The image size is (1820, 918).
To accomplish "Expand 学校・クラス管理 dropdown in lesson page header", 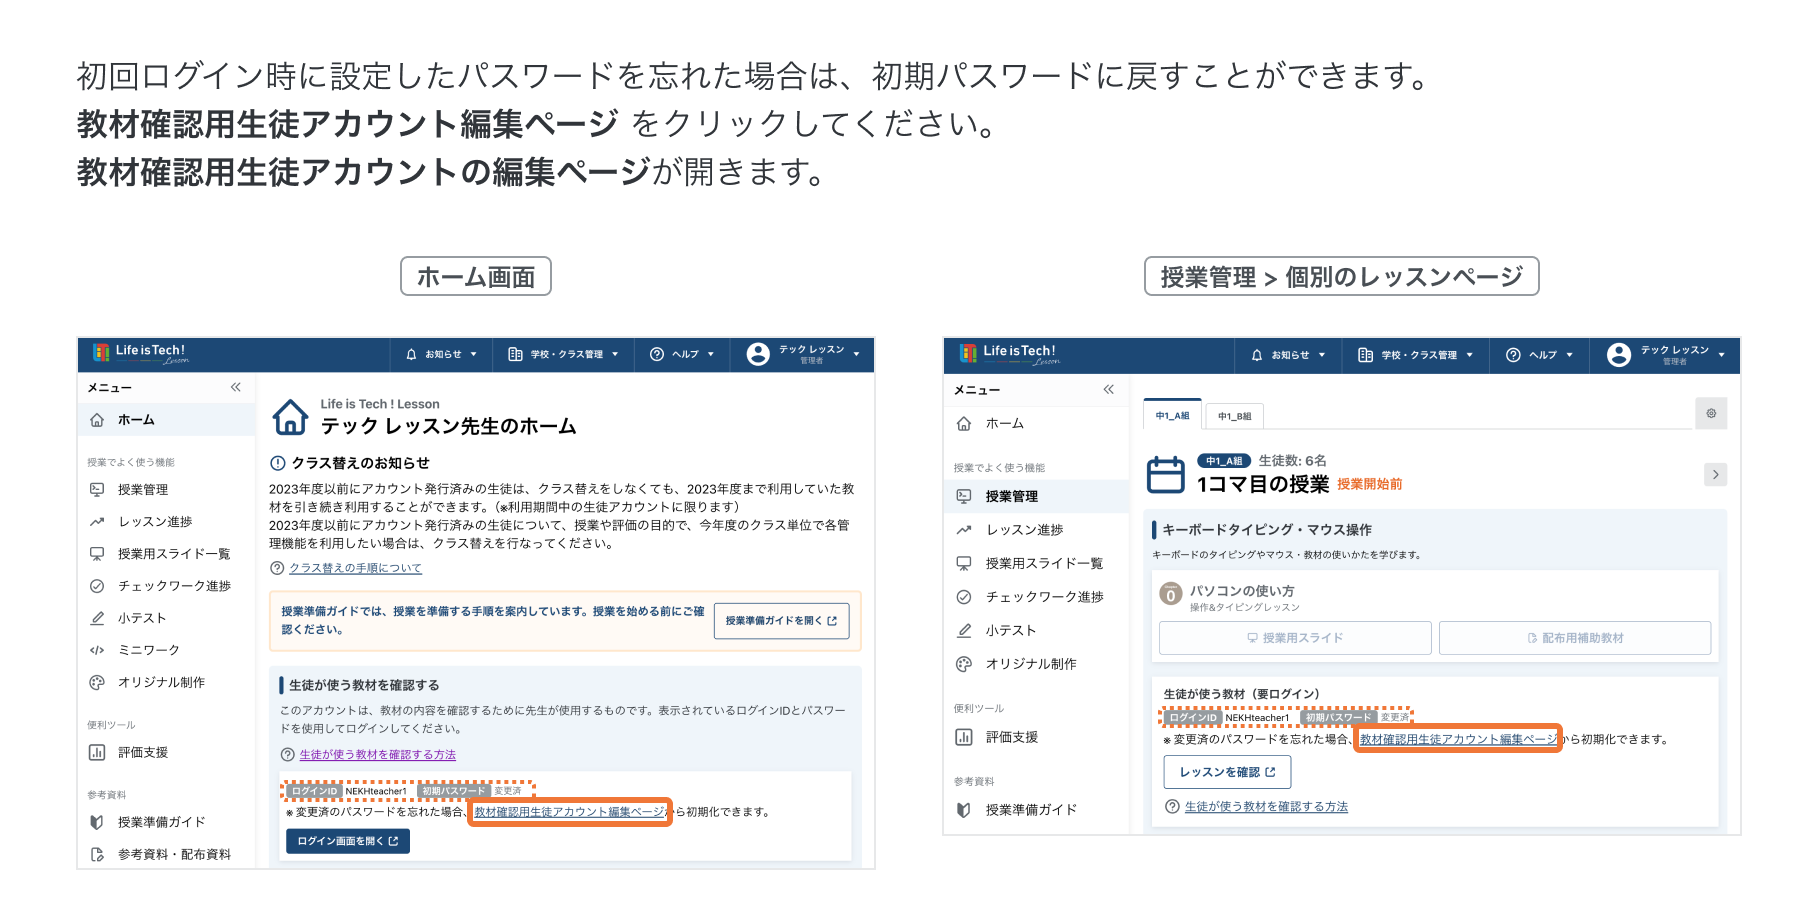I will click(x=1415, y=355).
